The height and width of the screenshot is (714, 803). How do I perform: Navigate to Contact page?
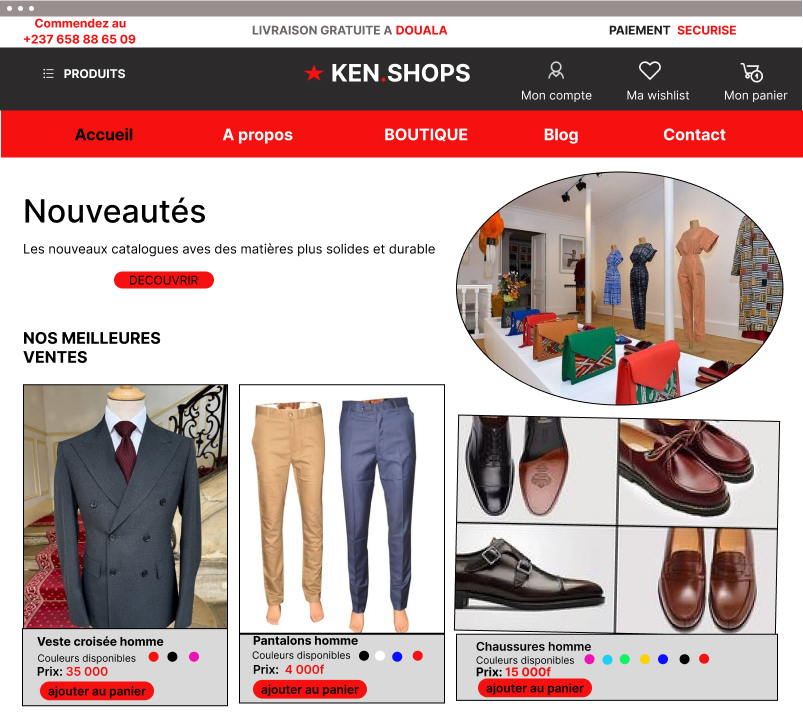694,135
